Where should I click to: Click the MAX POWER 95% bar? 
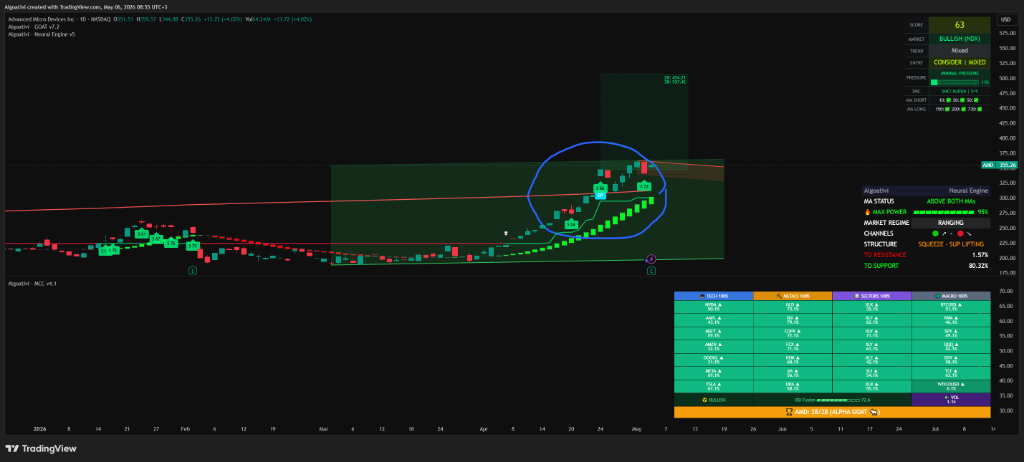point(943,212)
